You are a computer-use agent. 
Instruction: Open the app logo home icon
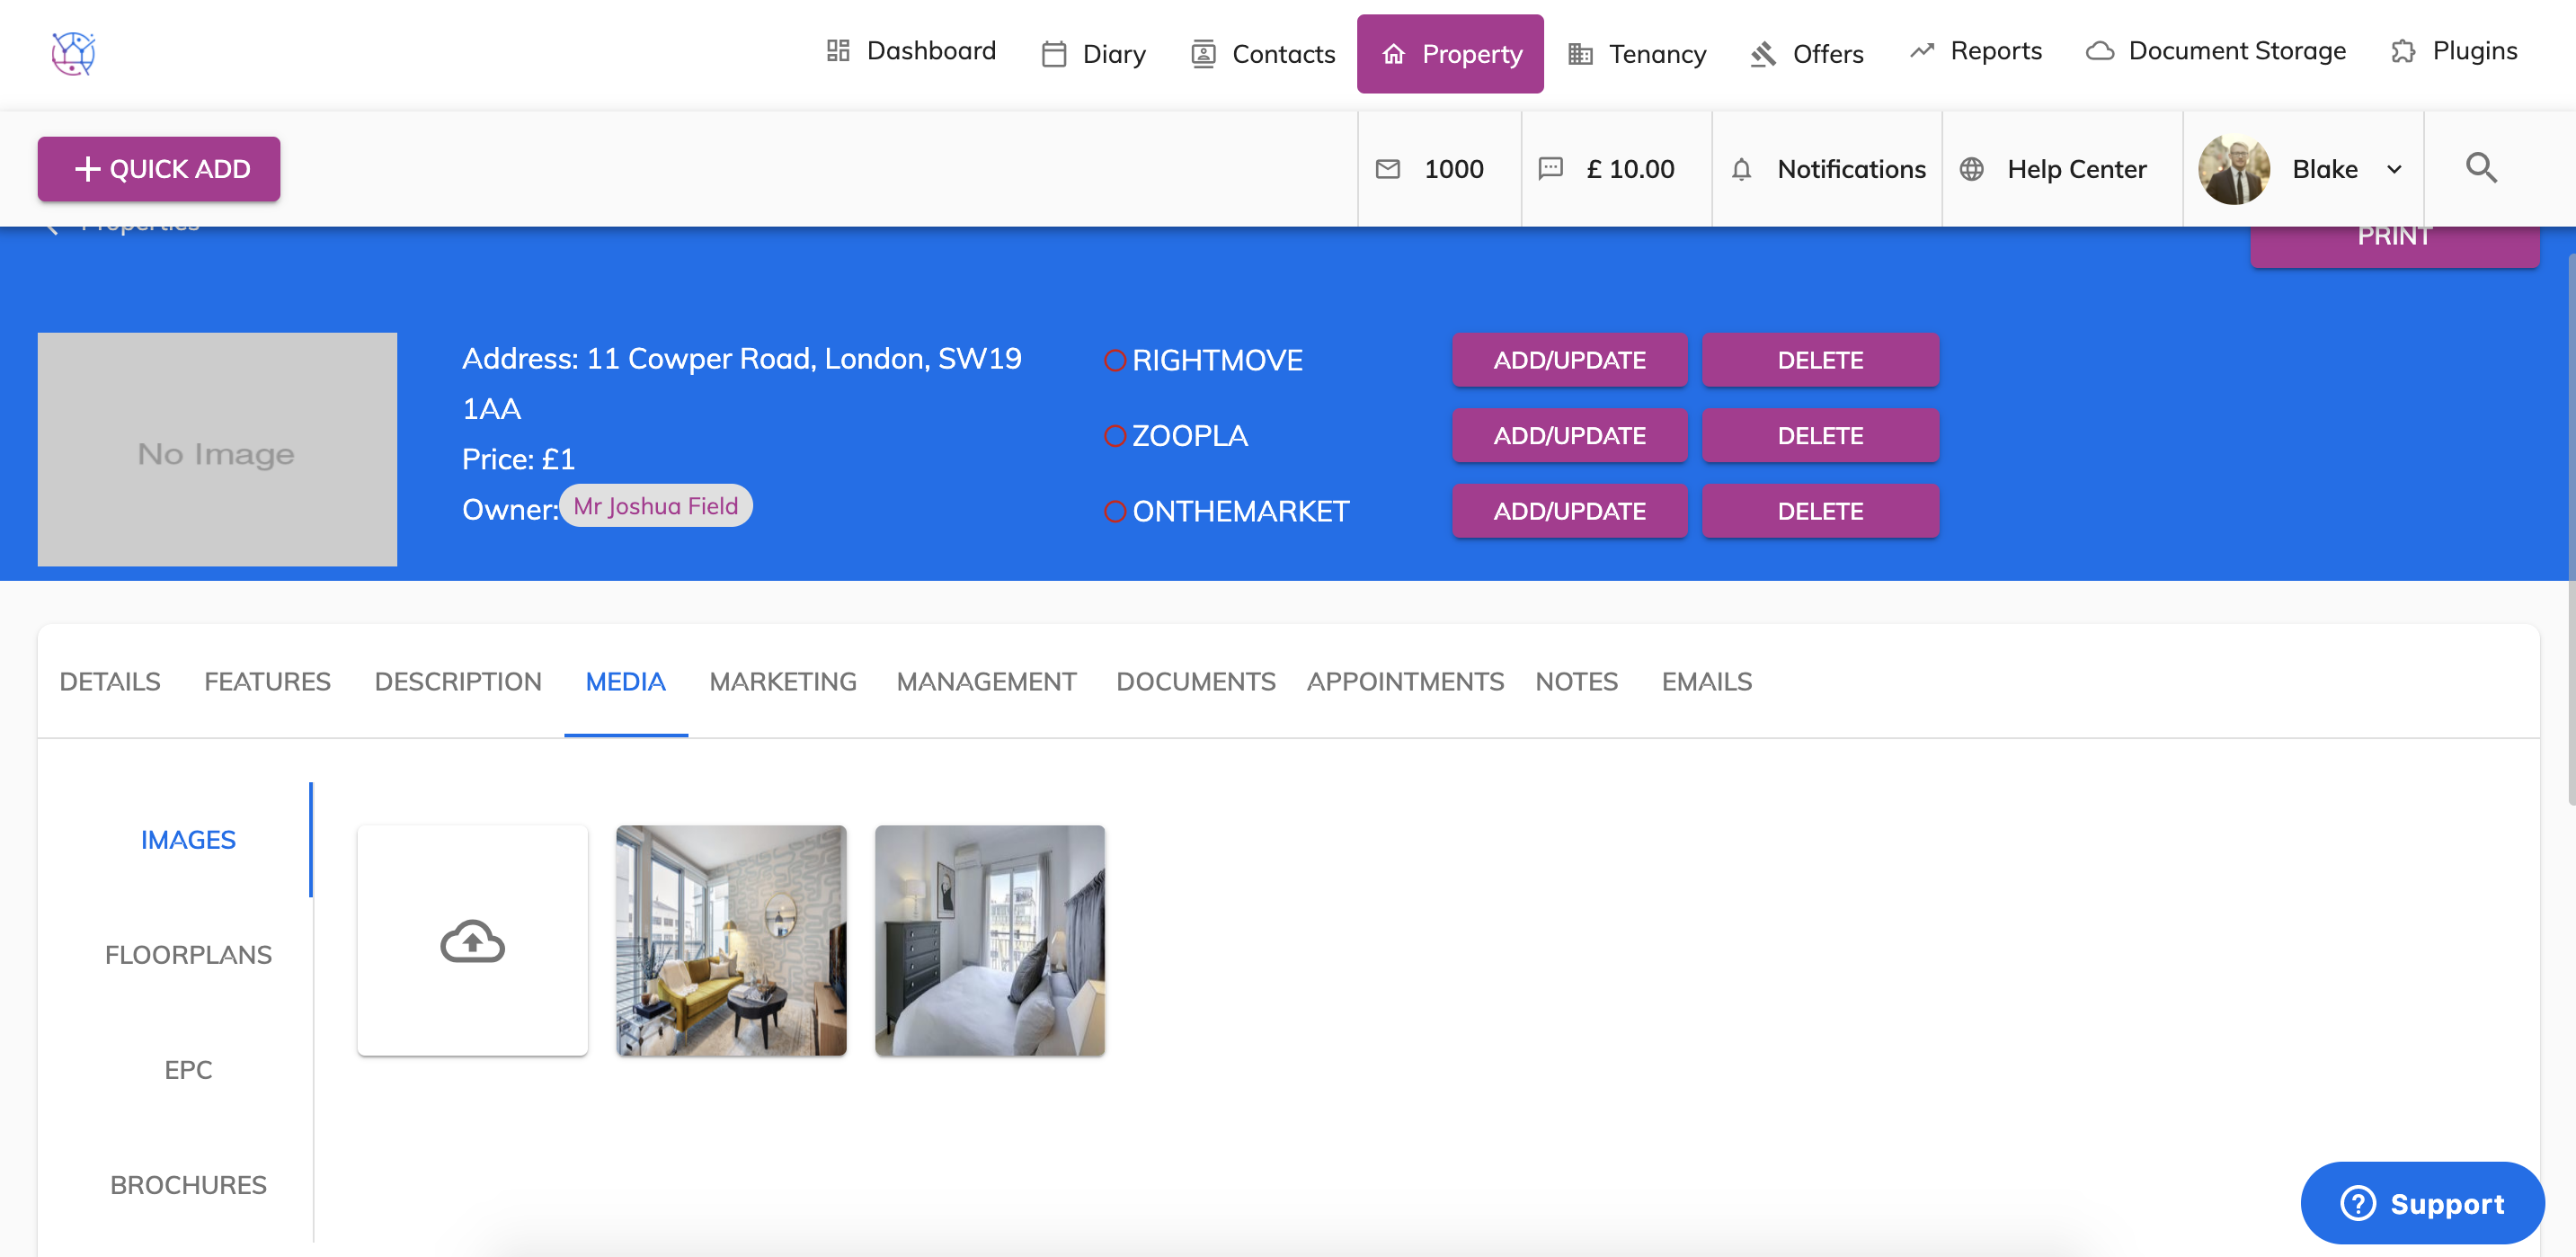[73, 53]
